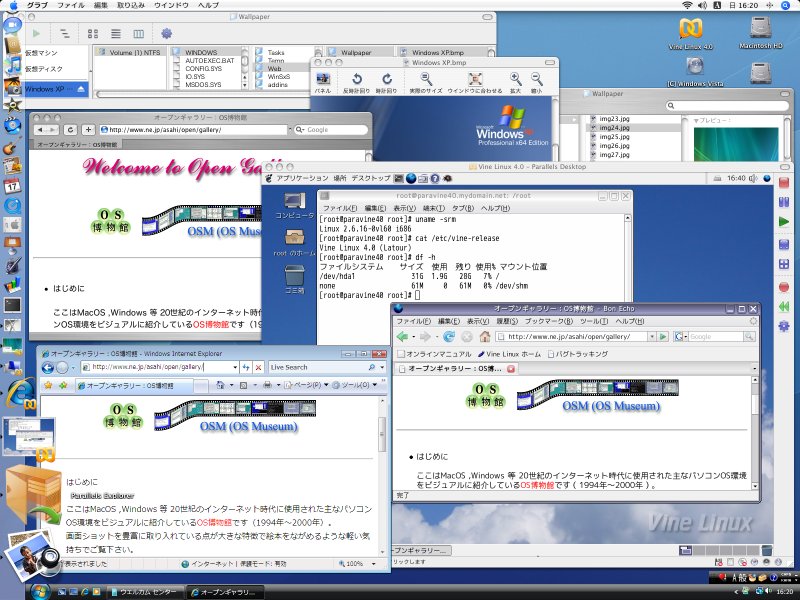This screenshot has width=800, height=600.
Task: Refresh the page in Internet Explorer
Action: click(x=246, y=367)
